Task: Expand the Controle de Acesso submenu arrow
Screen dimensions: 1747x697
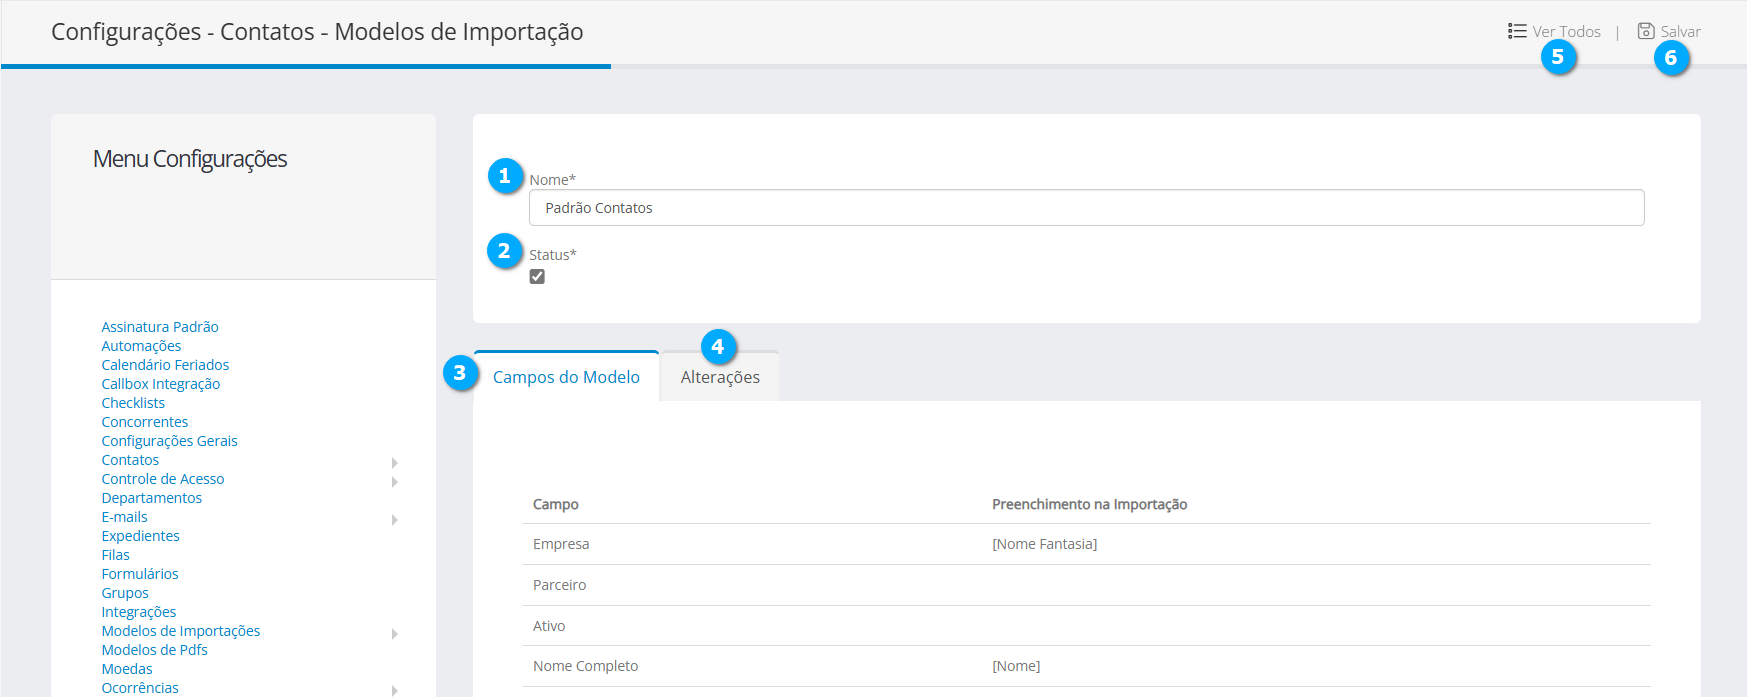Action: click(x=395, y=481)
